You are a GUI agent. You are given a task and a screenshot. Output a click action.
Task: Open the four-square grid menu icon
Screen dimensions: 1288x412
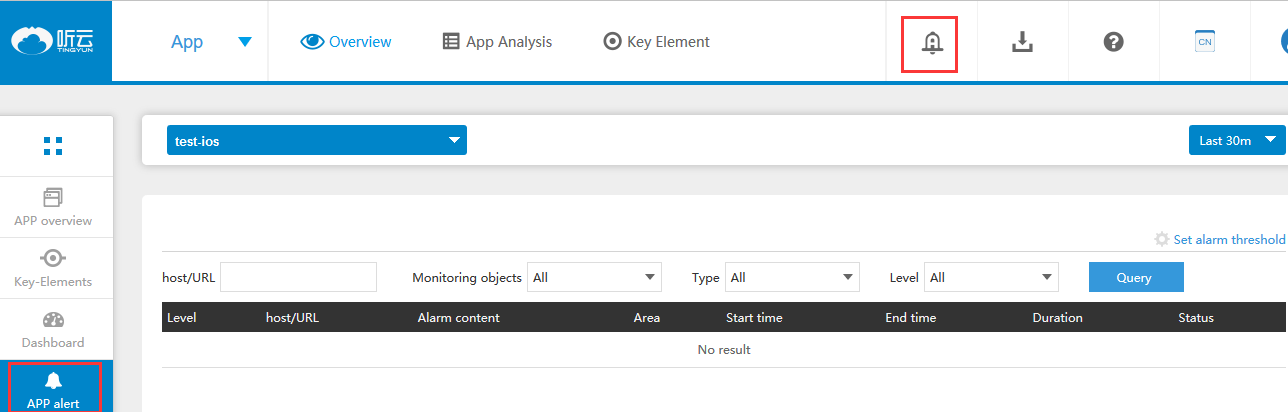point(53,146)
